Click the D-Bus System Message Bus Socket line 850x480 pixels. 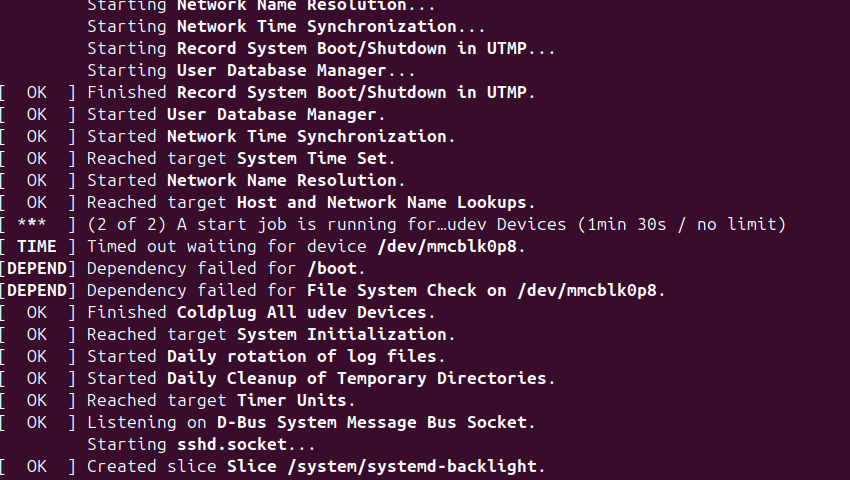pyautogui.click(x=311, y=423)
